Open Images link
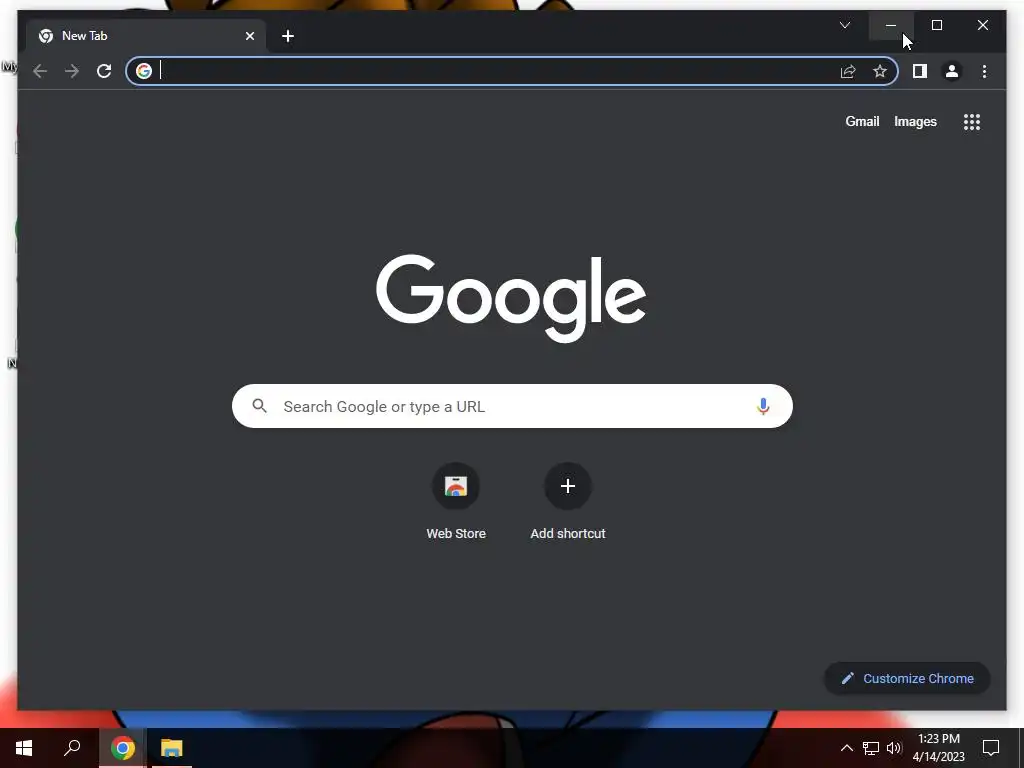1024x768 pixels. 915,122
